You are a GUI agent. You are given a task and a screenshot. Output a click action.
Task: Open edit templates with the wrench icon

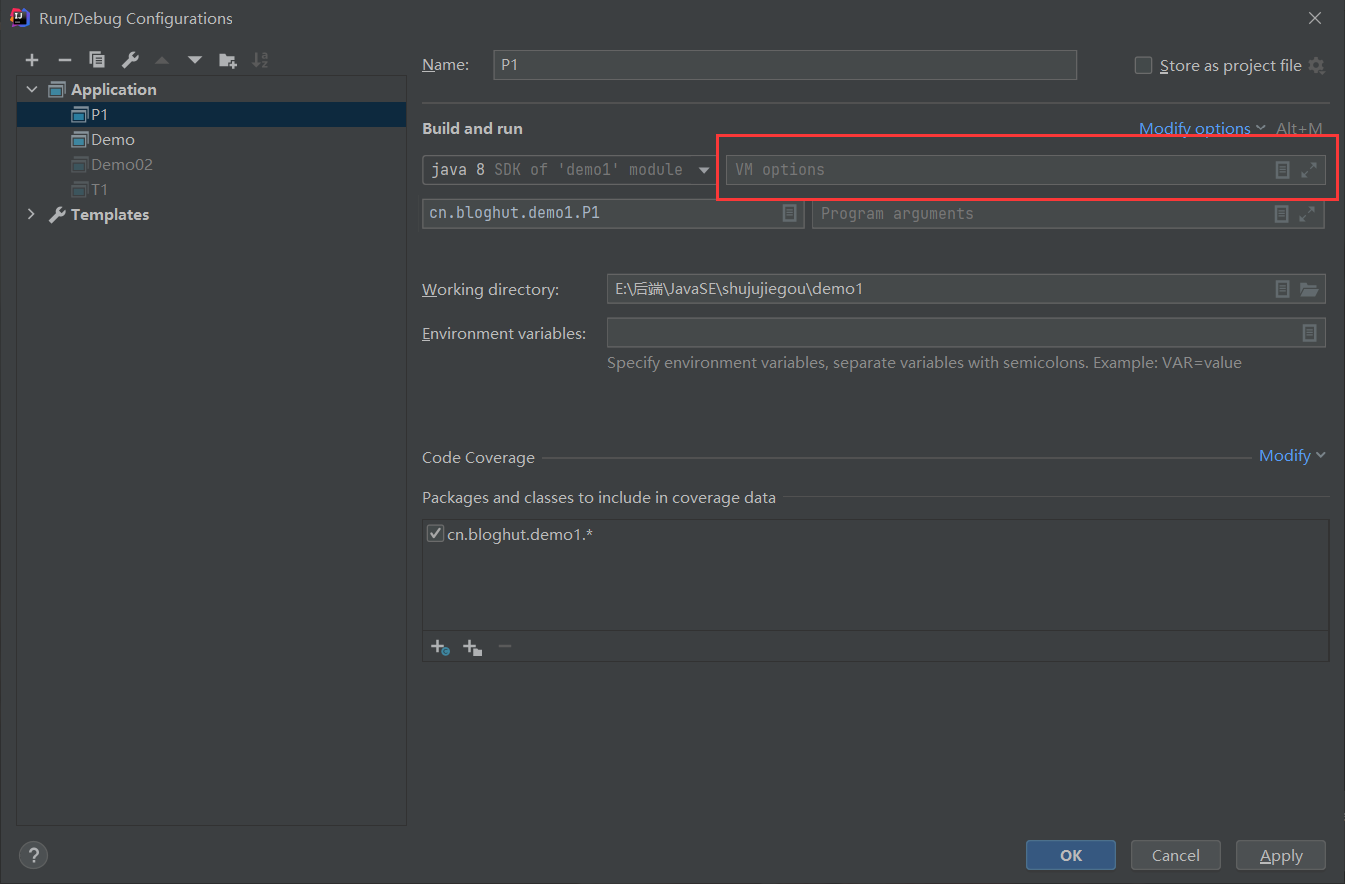(x=129, y=59)
